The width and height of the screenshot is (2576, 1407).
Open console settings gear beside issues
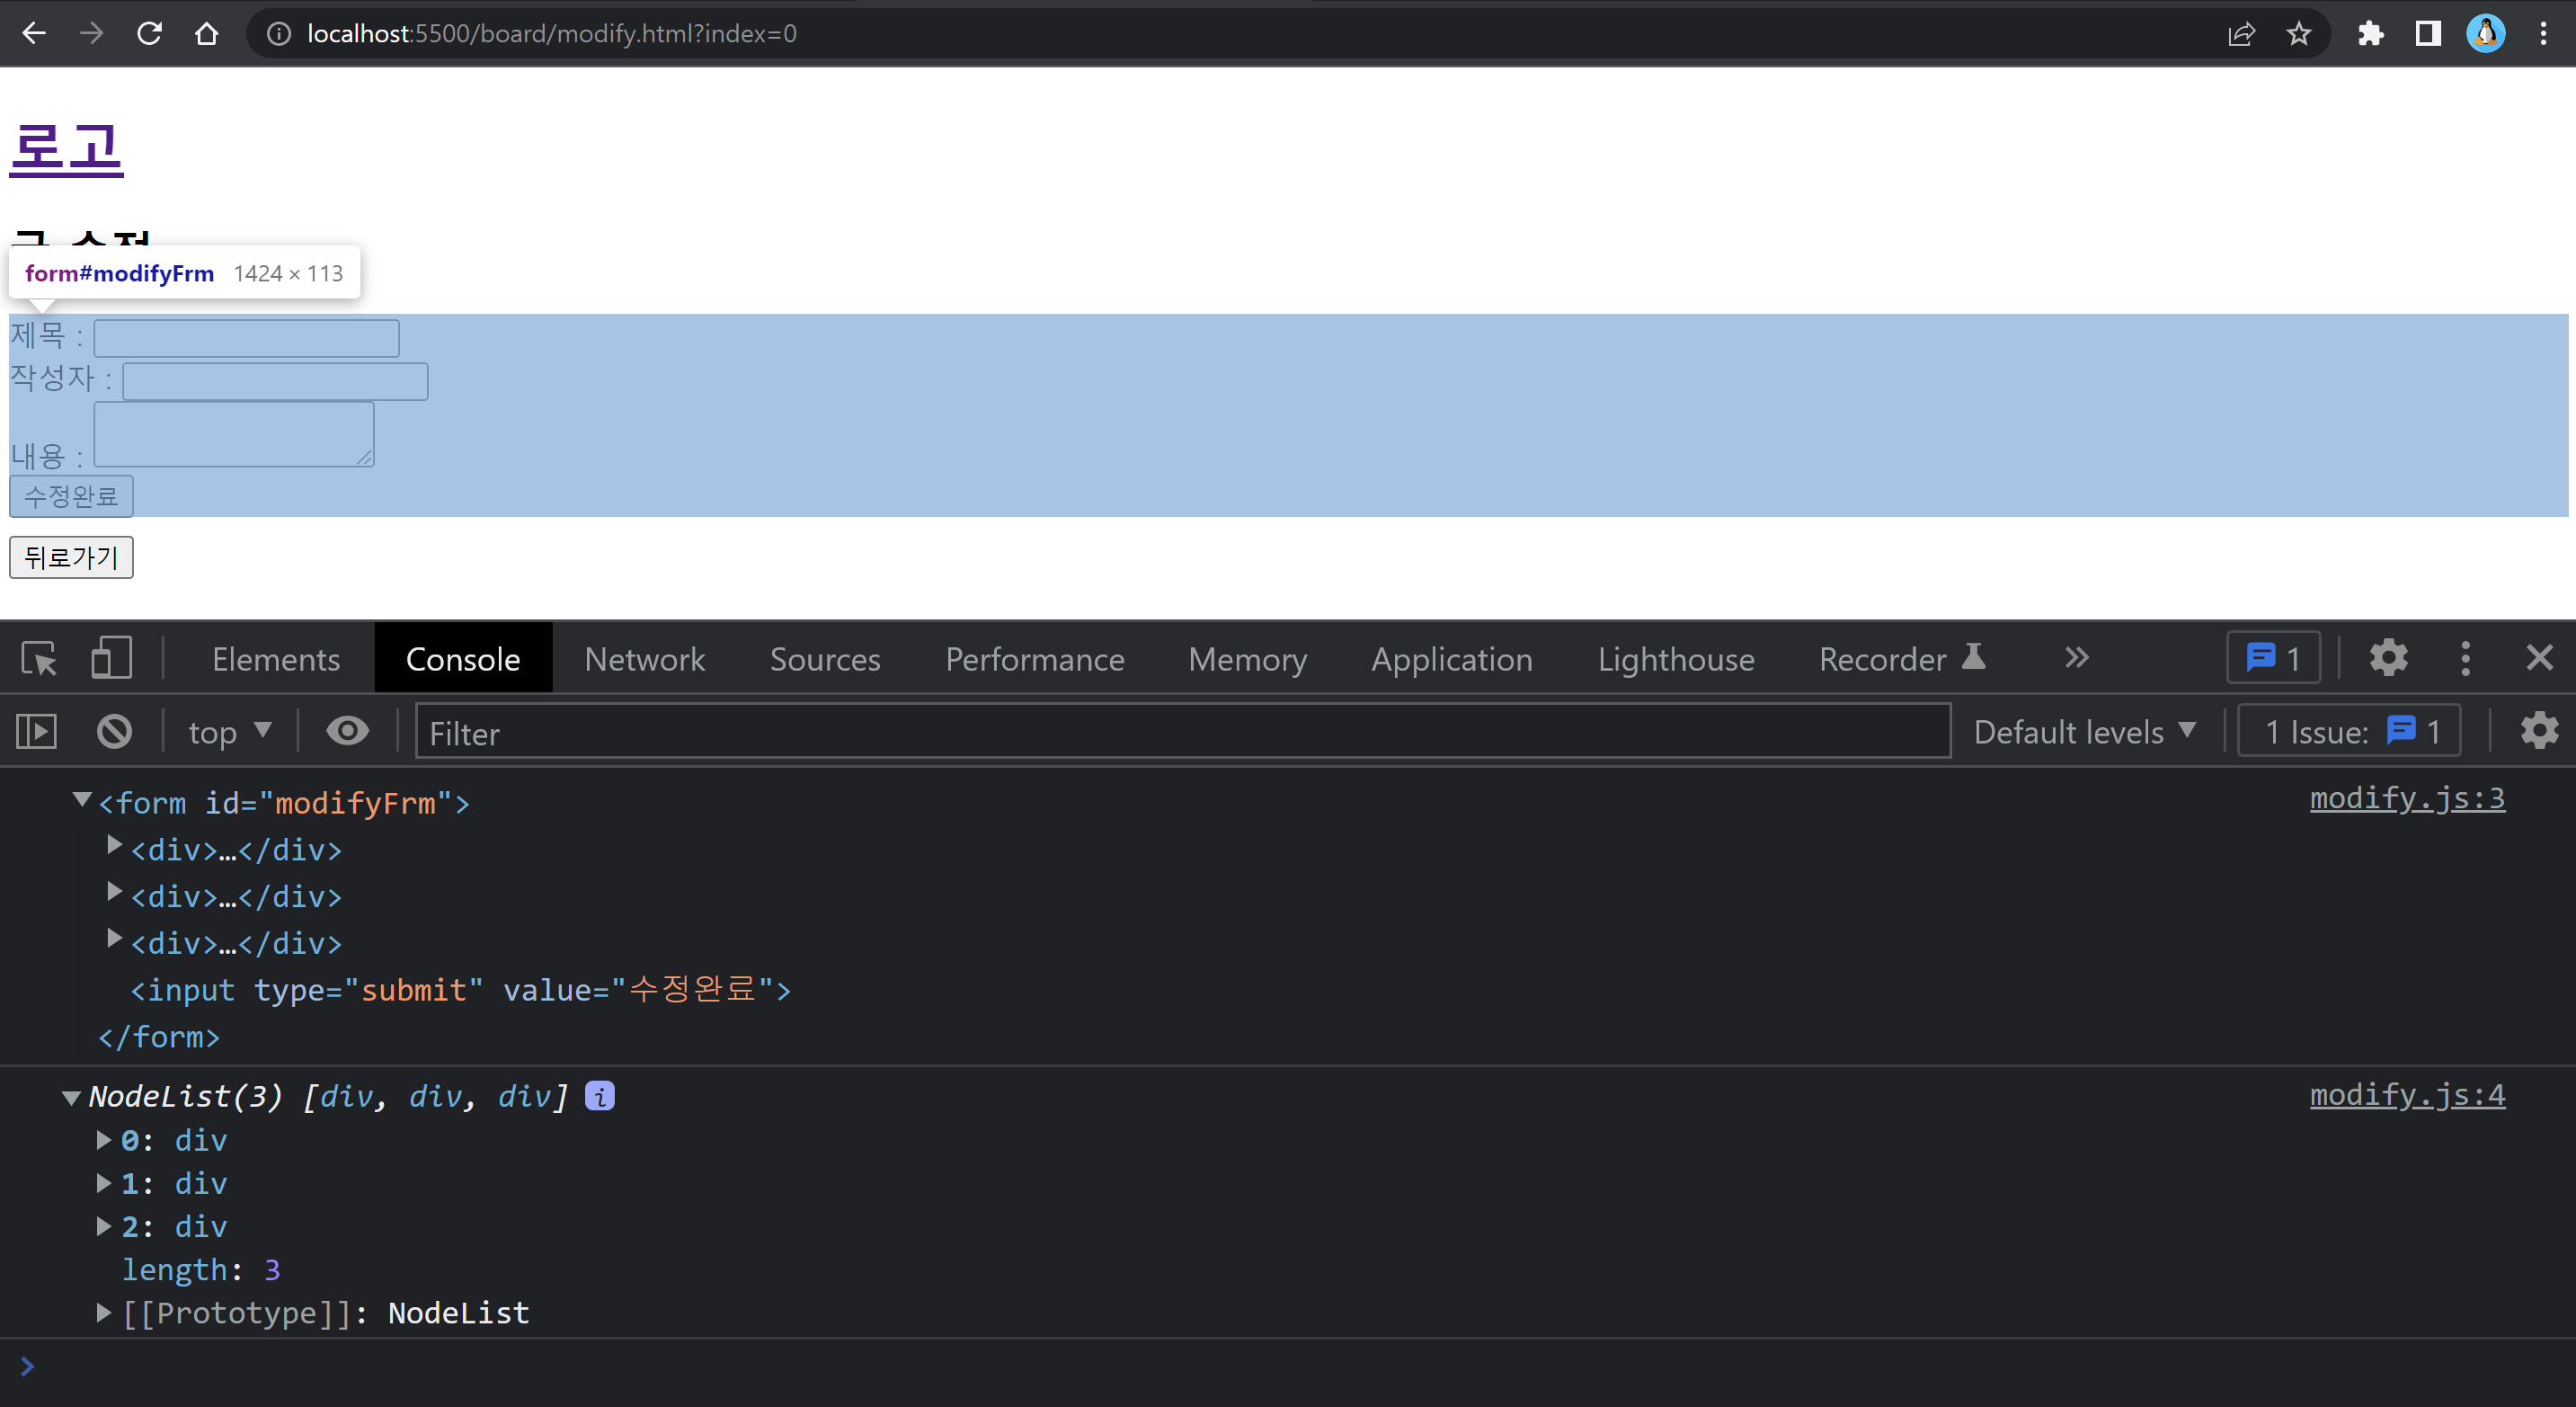click(x=2538, y=732)
